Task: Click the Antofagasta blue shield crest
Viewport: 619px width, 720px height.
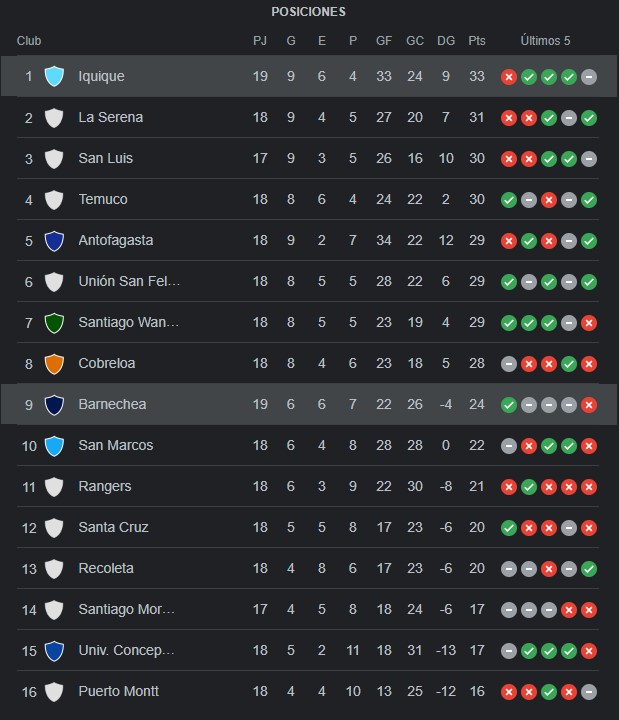Action: point(54,241)
